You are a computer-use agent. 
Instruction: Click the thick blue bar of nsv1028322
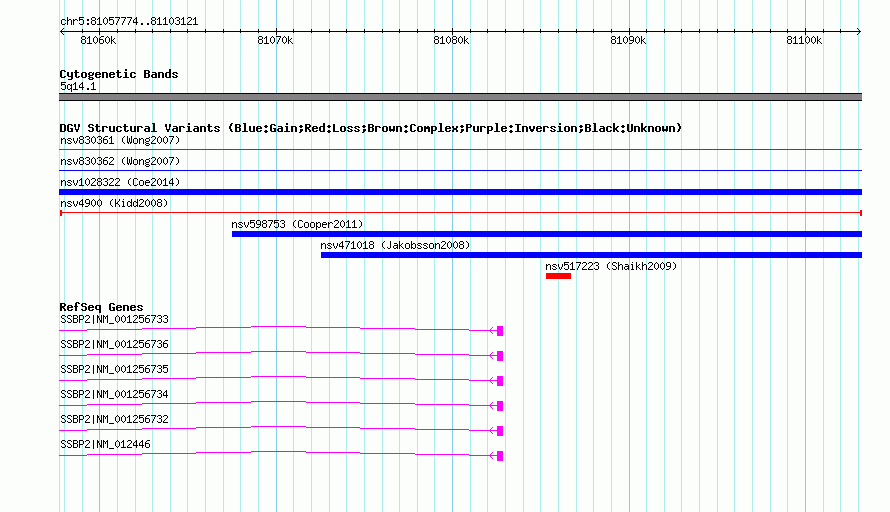[x=460, y=192]
